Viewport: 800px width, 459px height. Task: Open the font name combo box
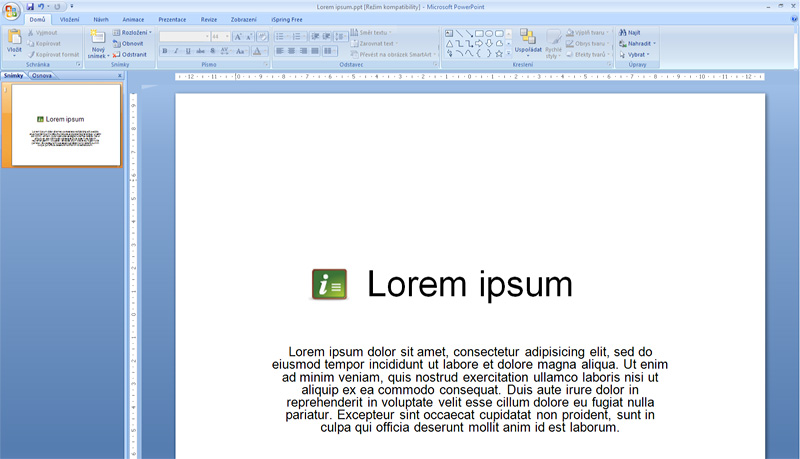coord(184,37)
